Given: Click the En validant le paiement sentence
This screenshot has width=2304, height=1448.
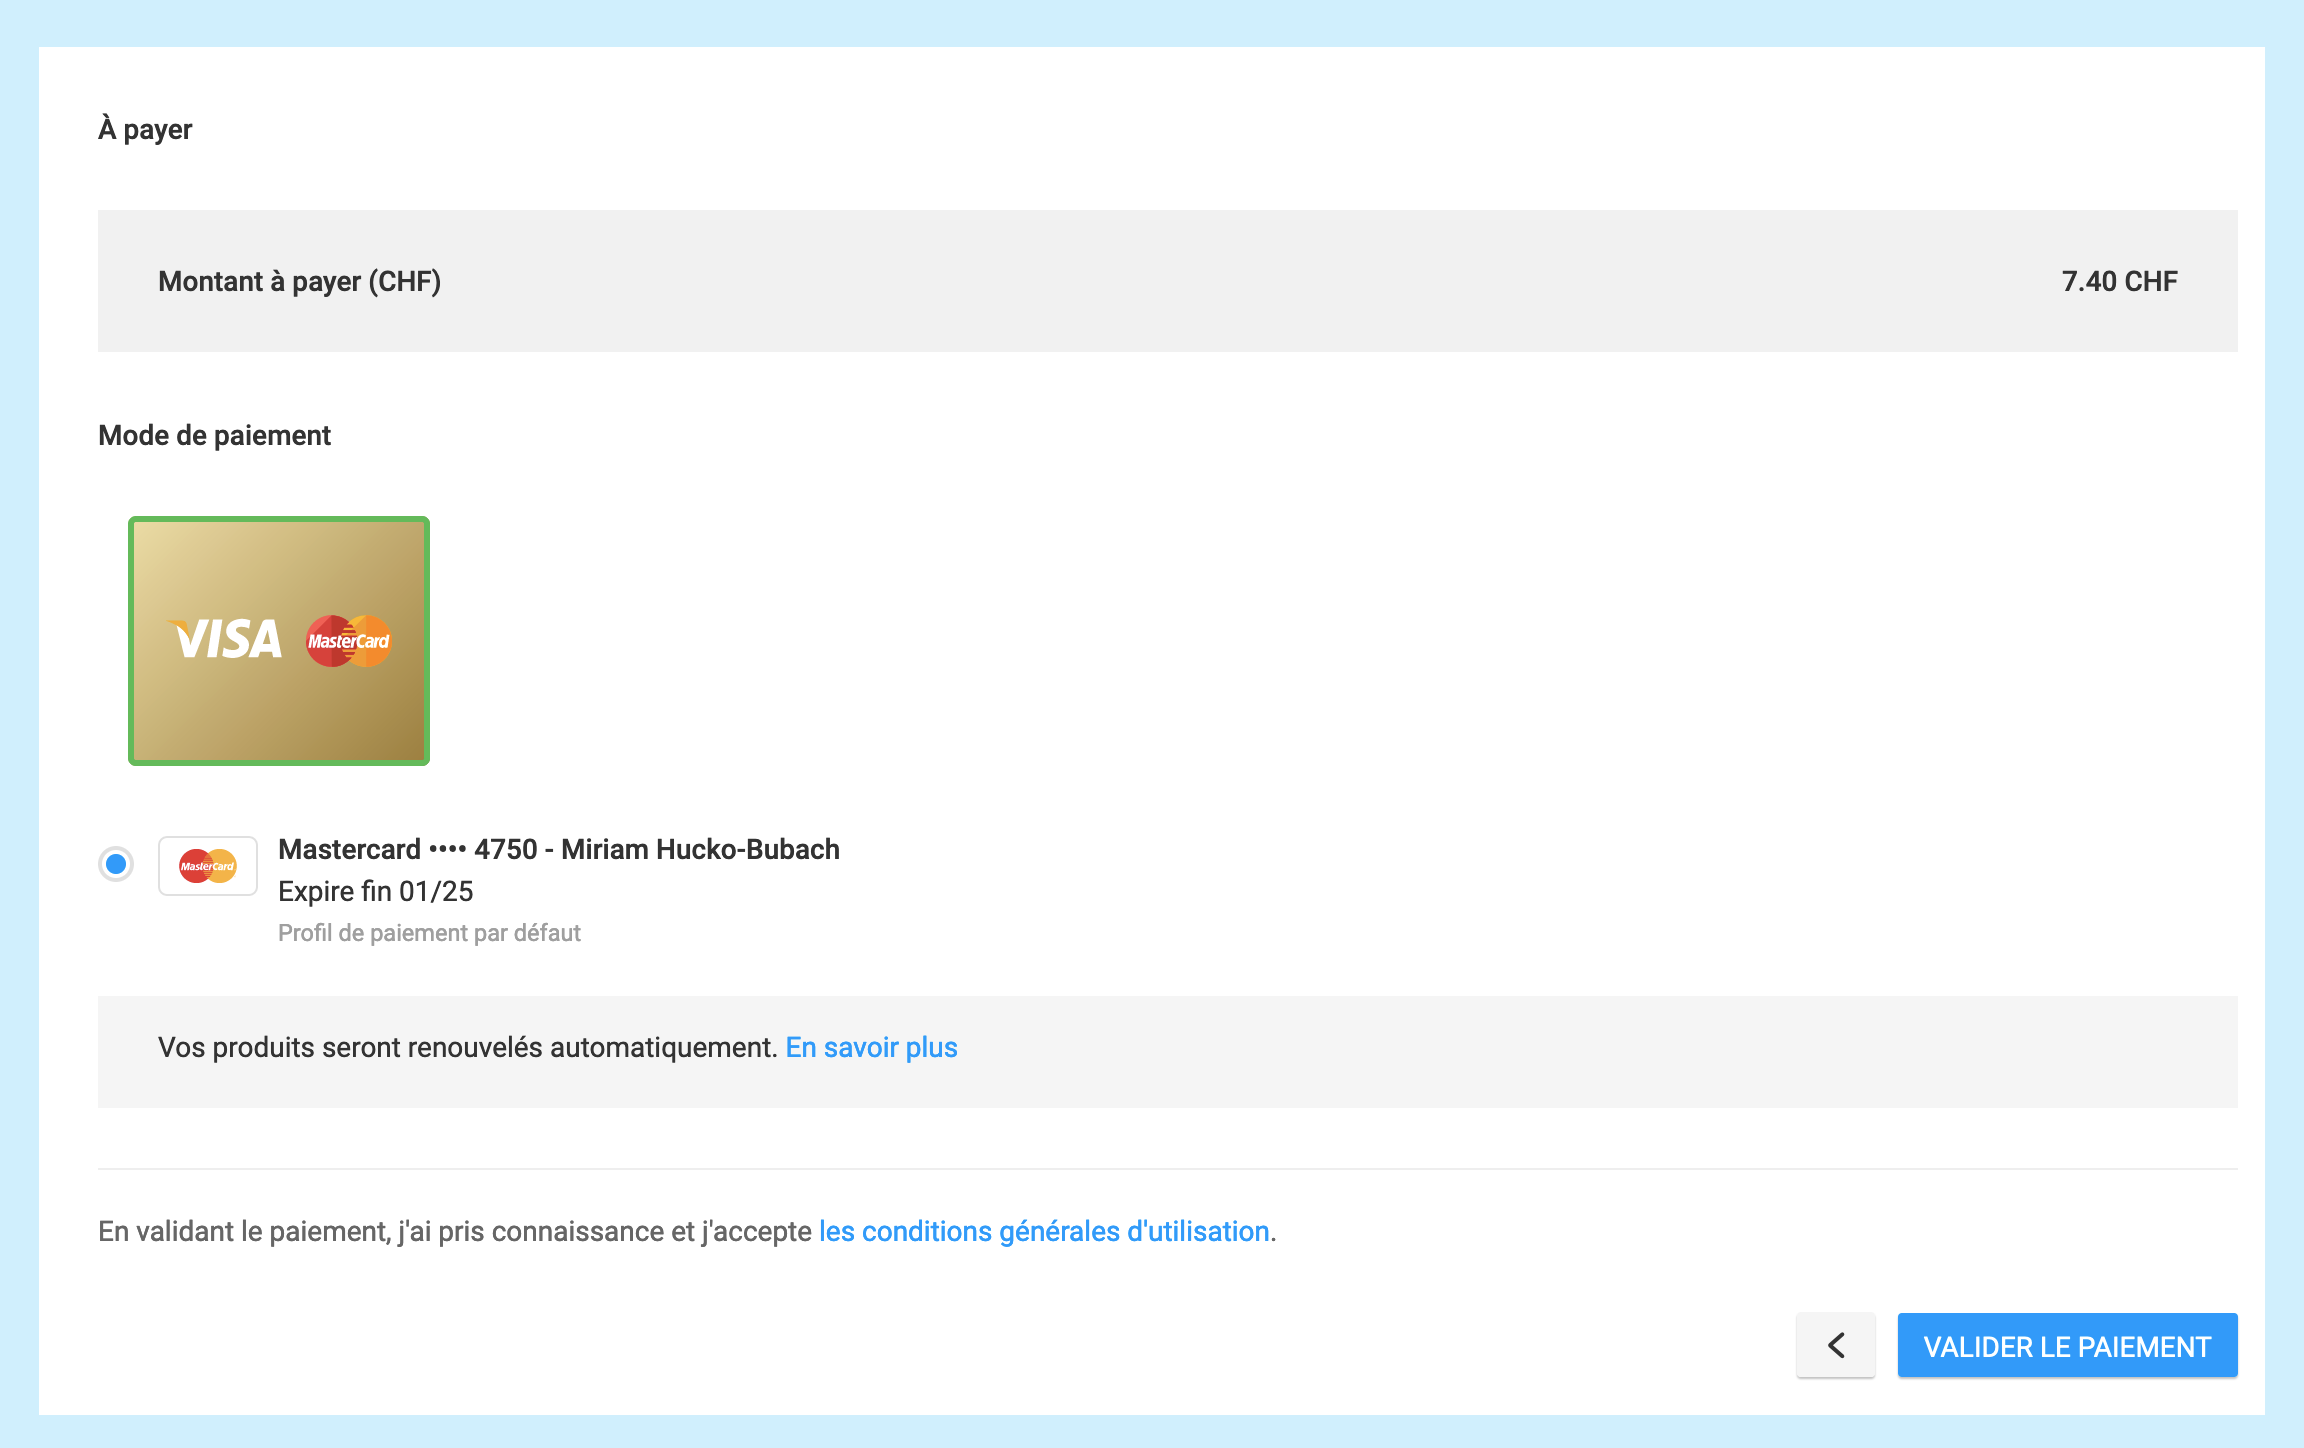Looking at the screenshot, I should tap(454, 1231).
